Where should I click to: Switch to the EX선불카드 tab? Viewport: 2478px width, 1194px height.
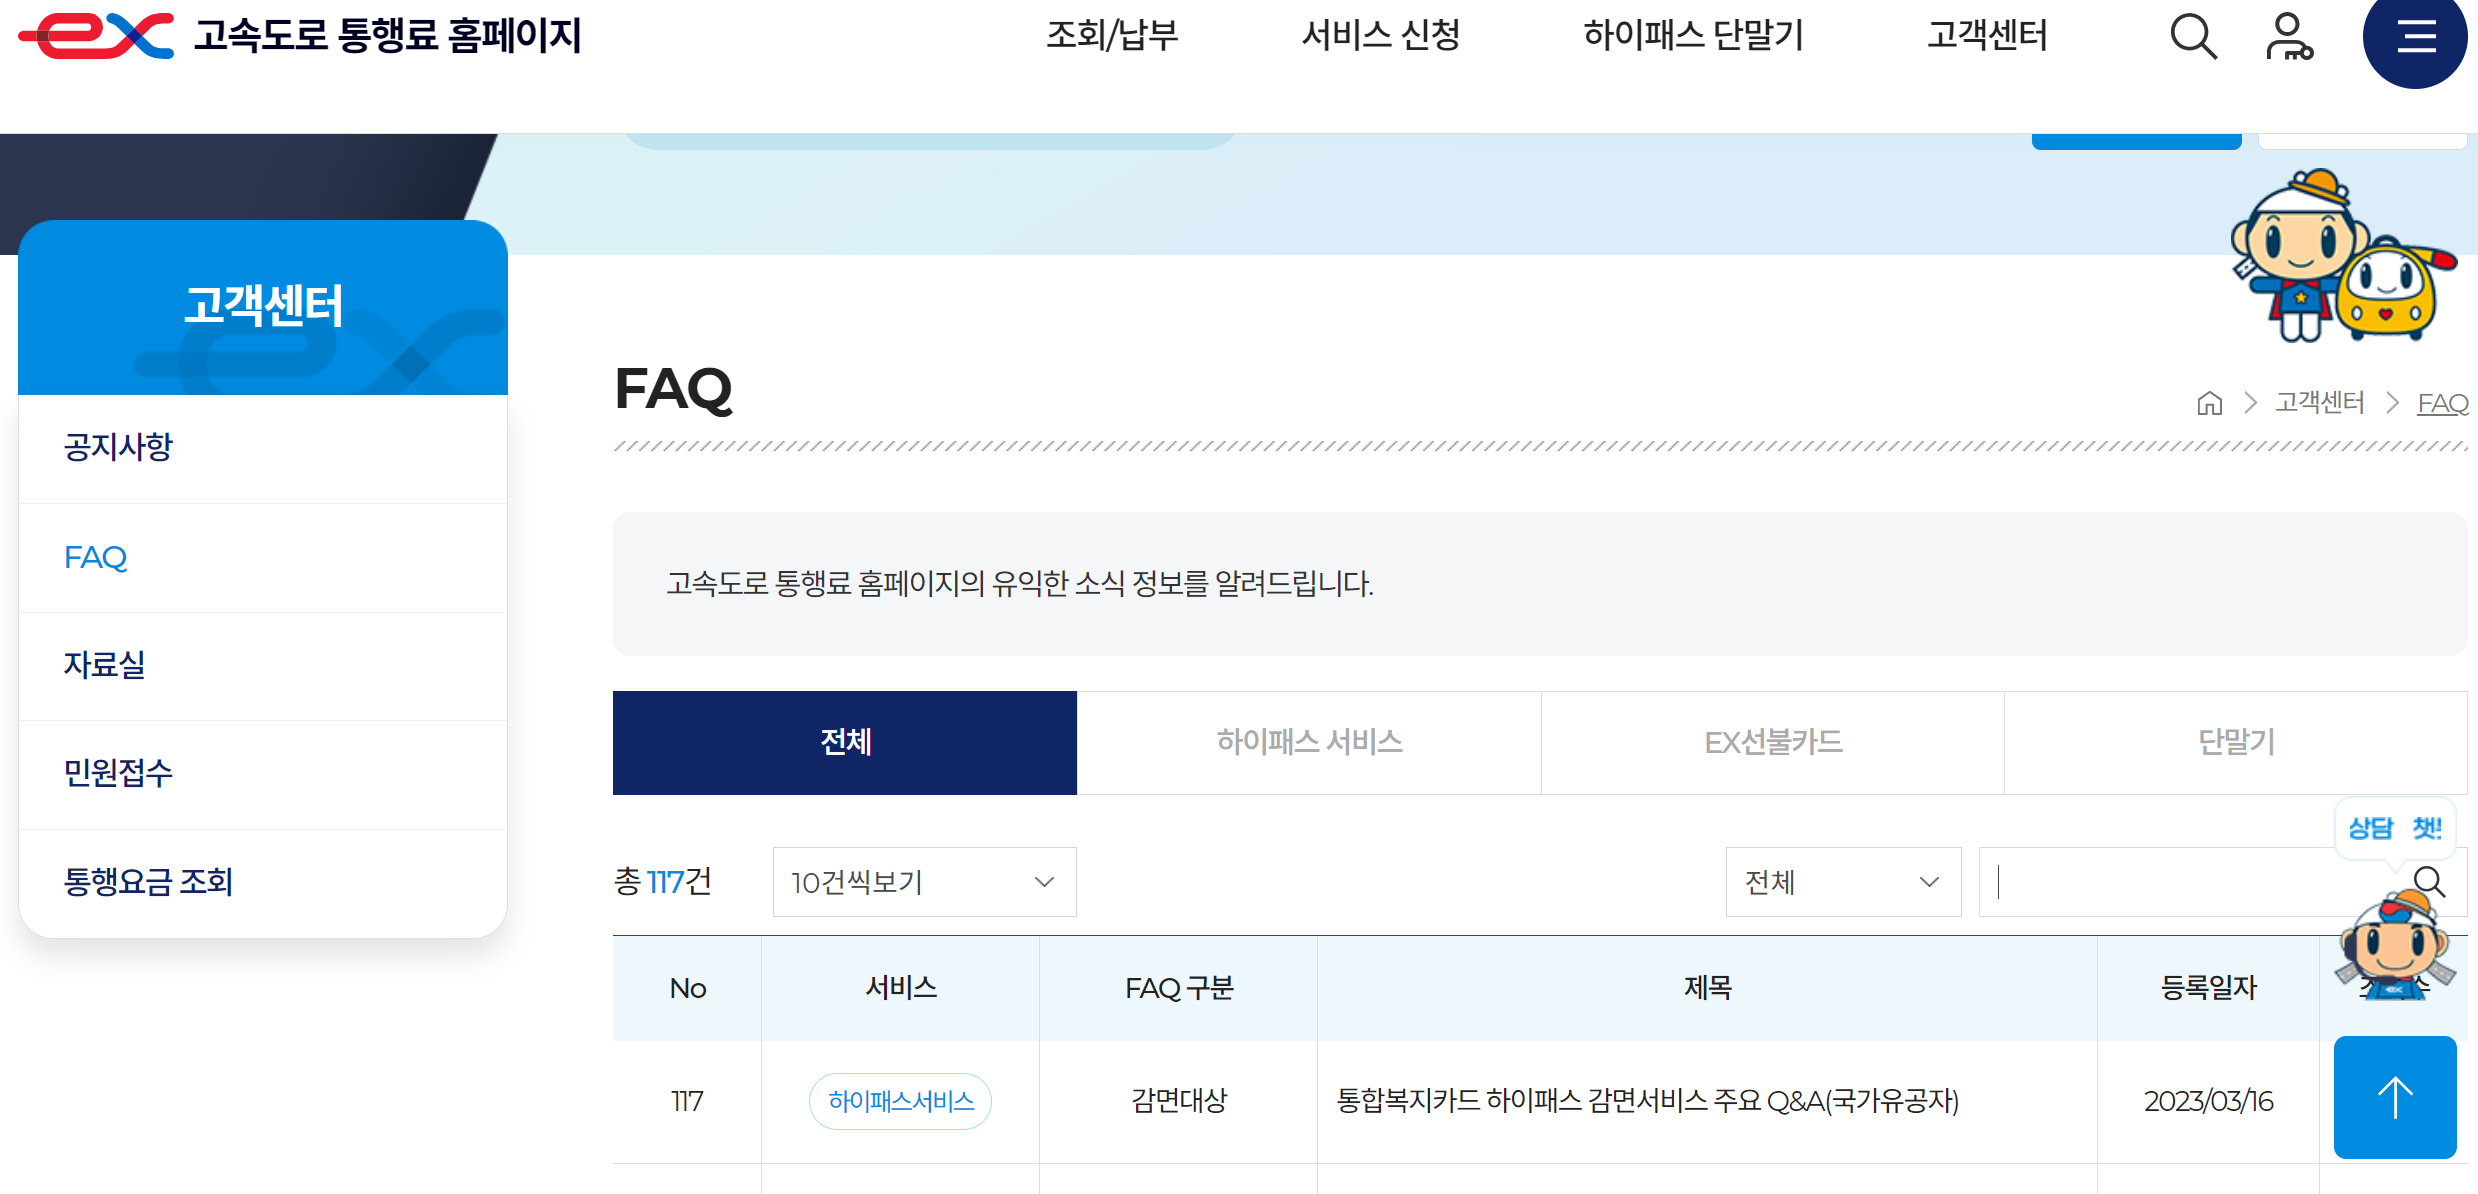1772,742
